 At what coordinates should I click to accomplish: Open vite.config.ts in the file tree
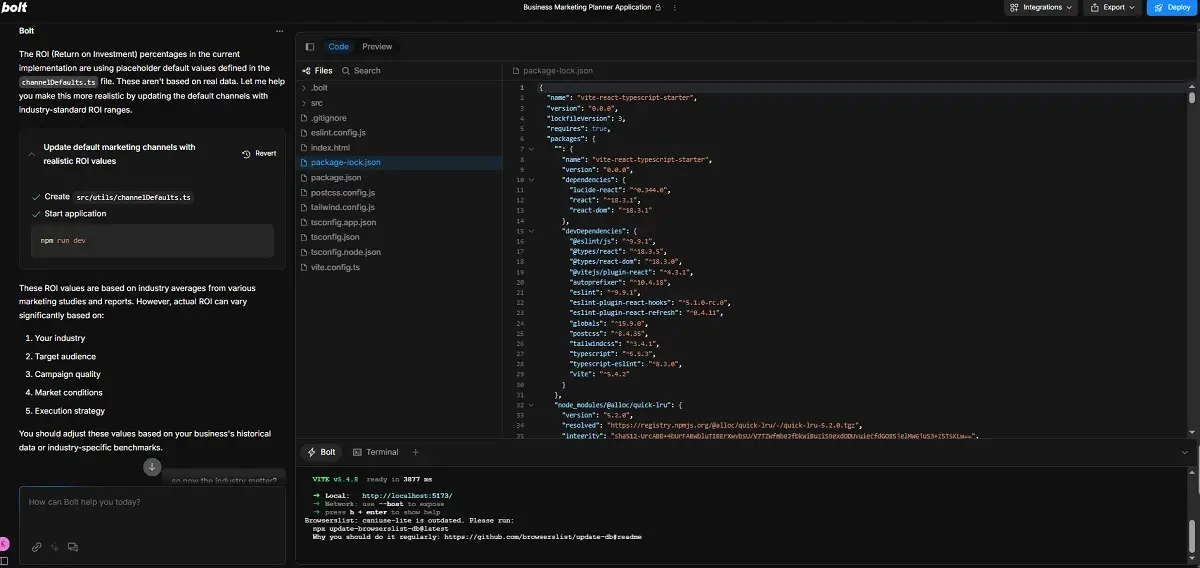click(x=400, y=267)
